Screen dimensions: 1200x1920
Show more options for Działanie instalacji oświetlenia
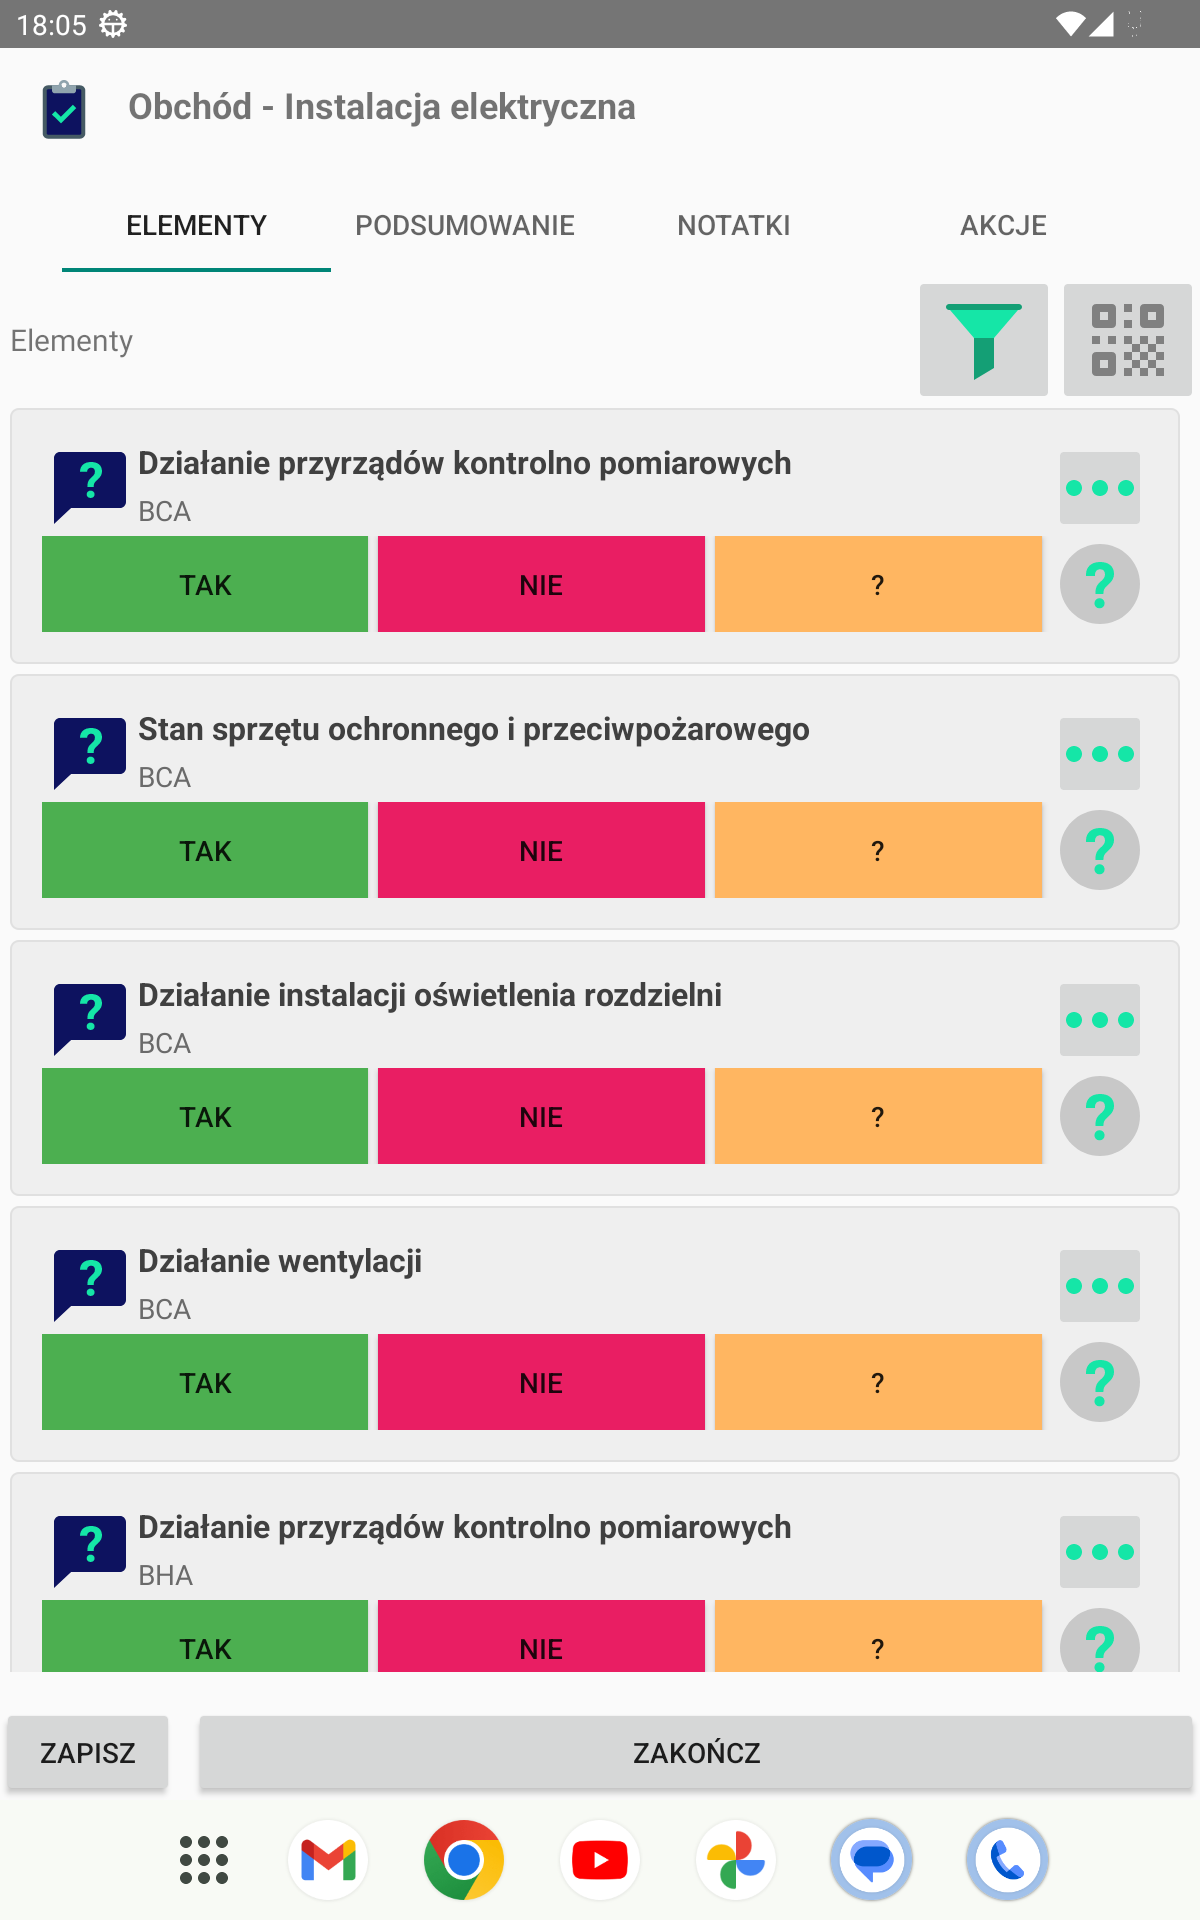click(x=1099, y=1020)
